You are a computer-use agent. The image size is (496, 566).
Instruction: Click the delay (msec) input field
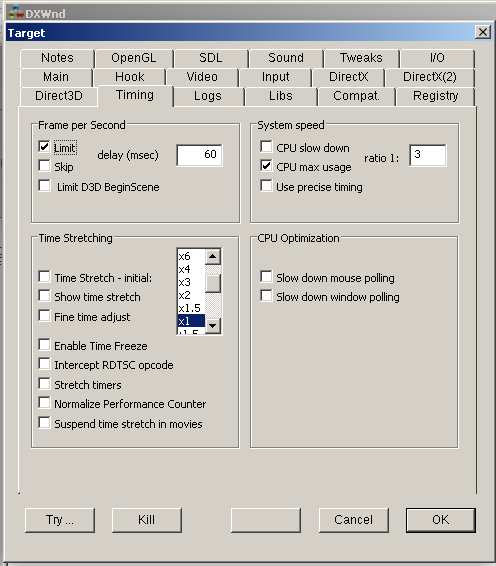click(x=200, y=155)
